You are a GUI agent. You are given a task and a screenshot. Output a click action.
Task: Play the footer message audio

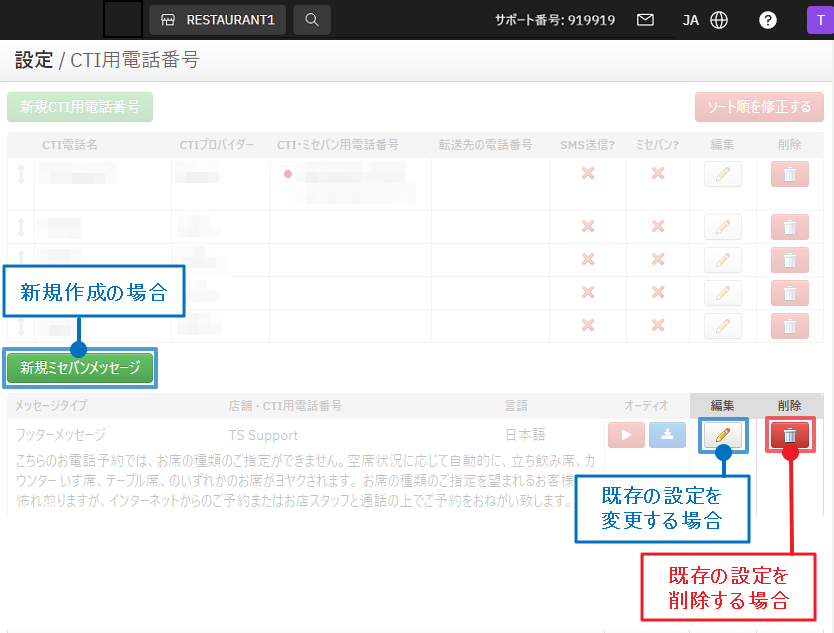626,435
